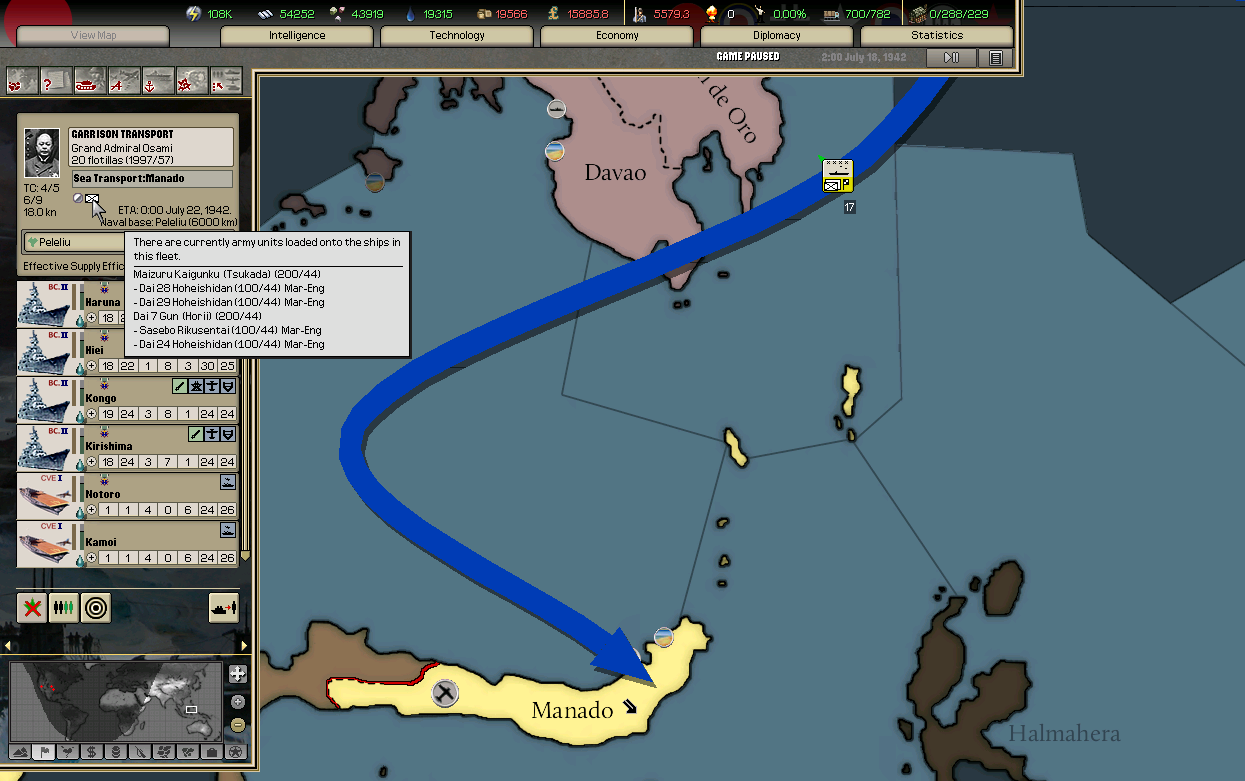Open the Peleliu naval base dropdown
1245x781 pixels.
coord(70,242)
